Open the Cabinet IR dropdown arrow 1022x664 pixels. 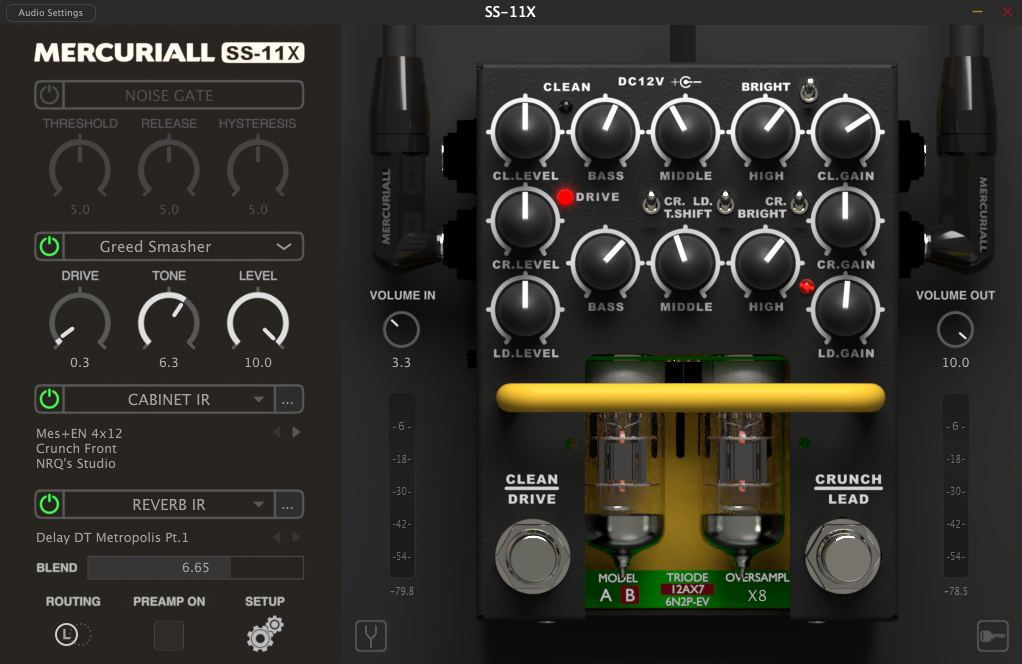point(259,399)
